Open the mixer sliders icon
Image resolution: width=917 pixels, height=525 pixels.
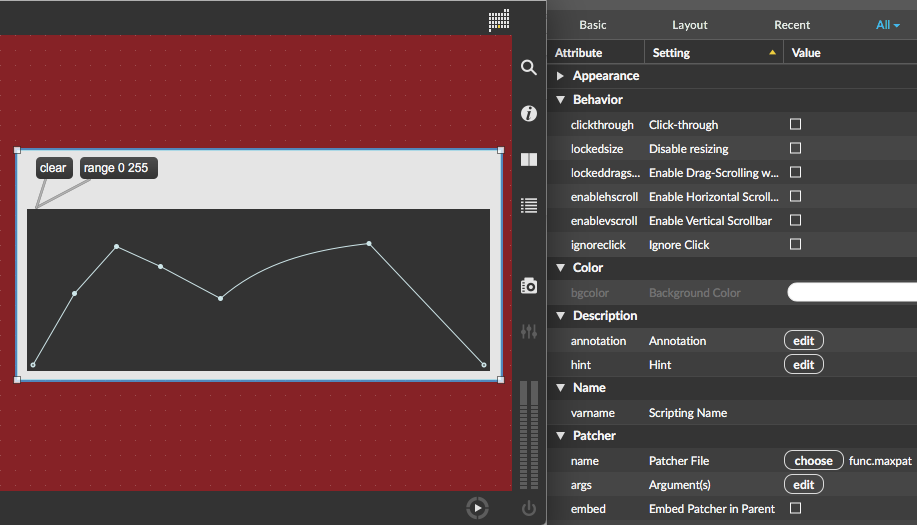point(529,331)
